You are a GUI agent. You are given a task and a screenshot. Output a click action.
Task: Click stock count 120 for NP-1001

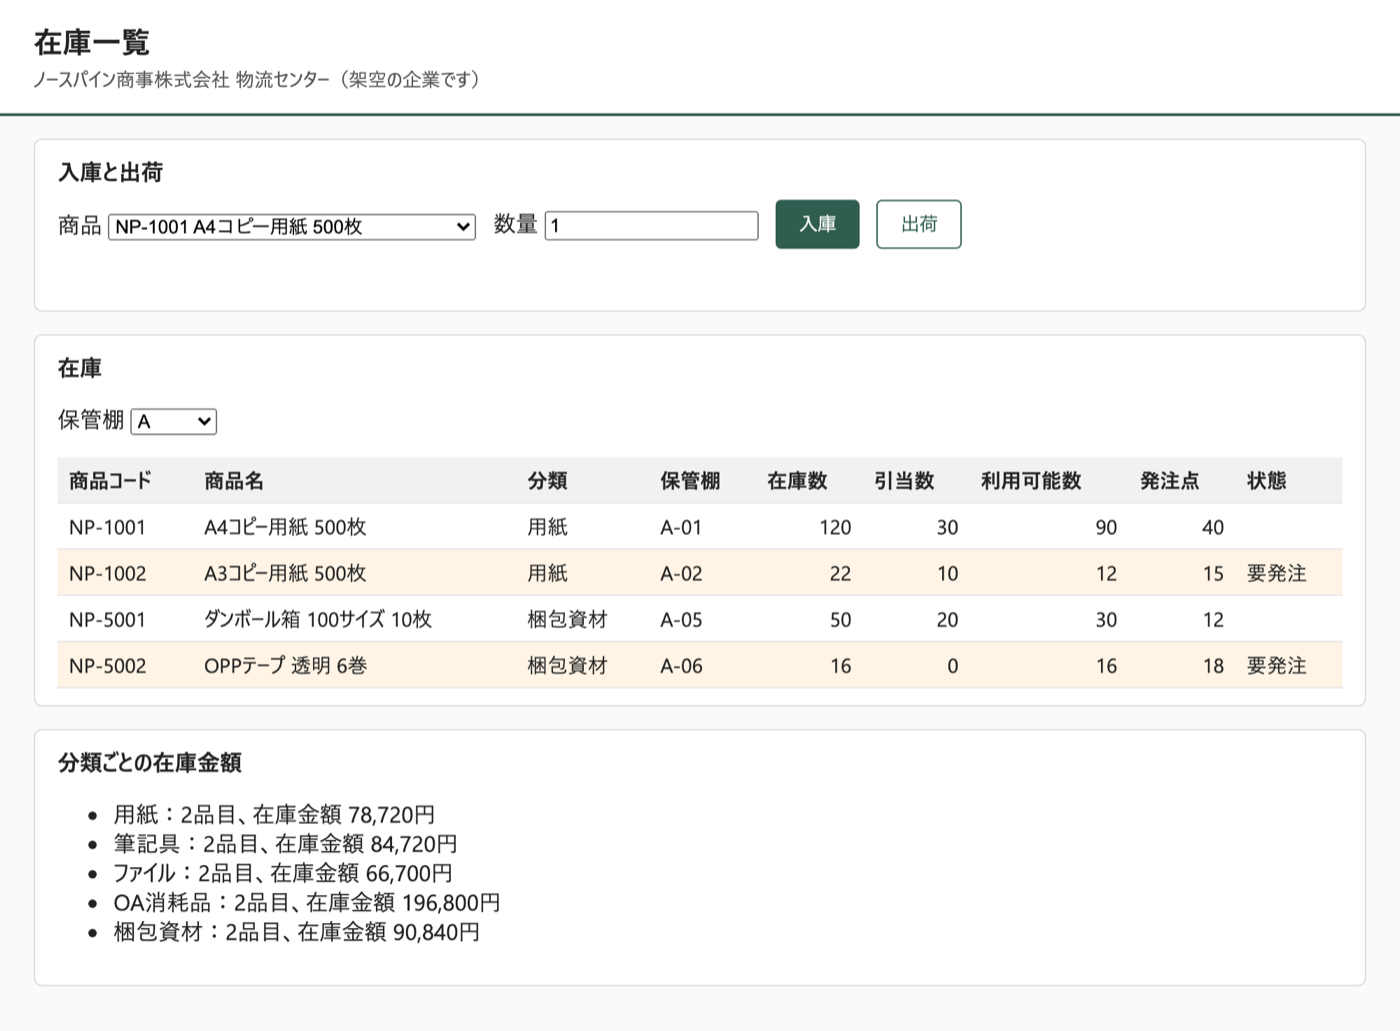pyautogui.click(x=835, y=527)
